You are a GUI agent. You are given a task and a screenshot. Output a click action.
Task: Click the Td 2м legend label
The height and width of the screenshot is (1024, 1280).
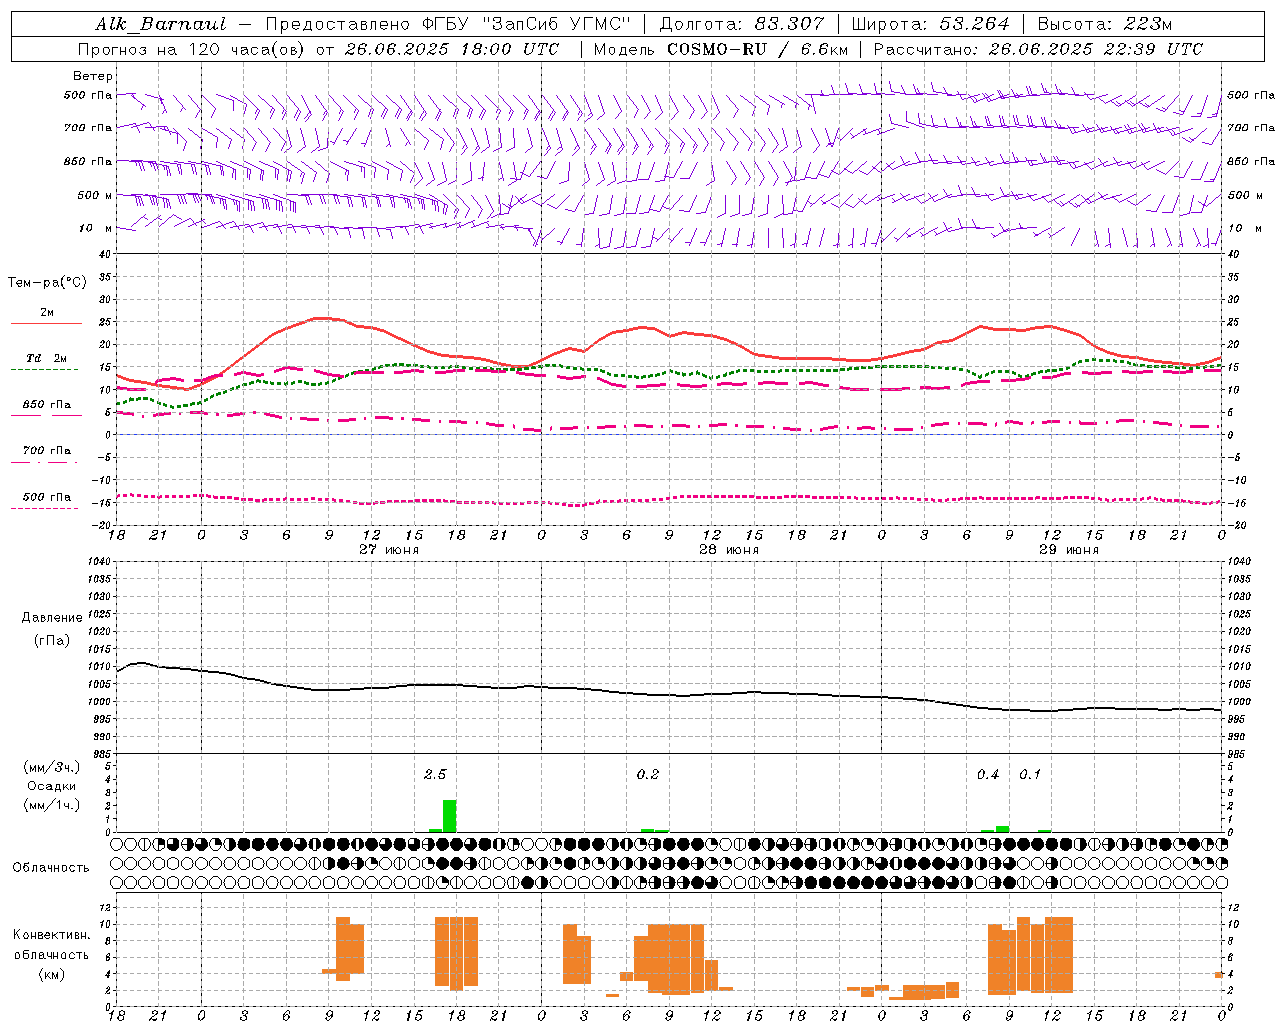tap(47, 358)
